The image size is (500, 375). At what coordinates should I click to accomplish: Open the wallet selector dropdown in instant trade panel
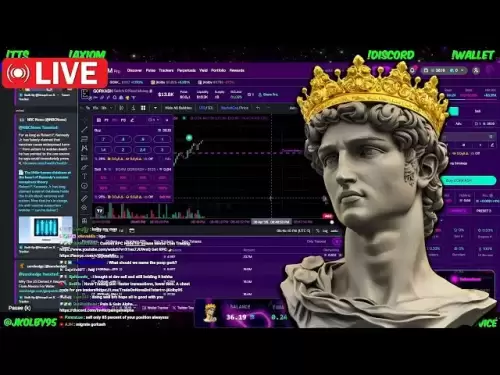(154, 120)
